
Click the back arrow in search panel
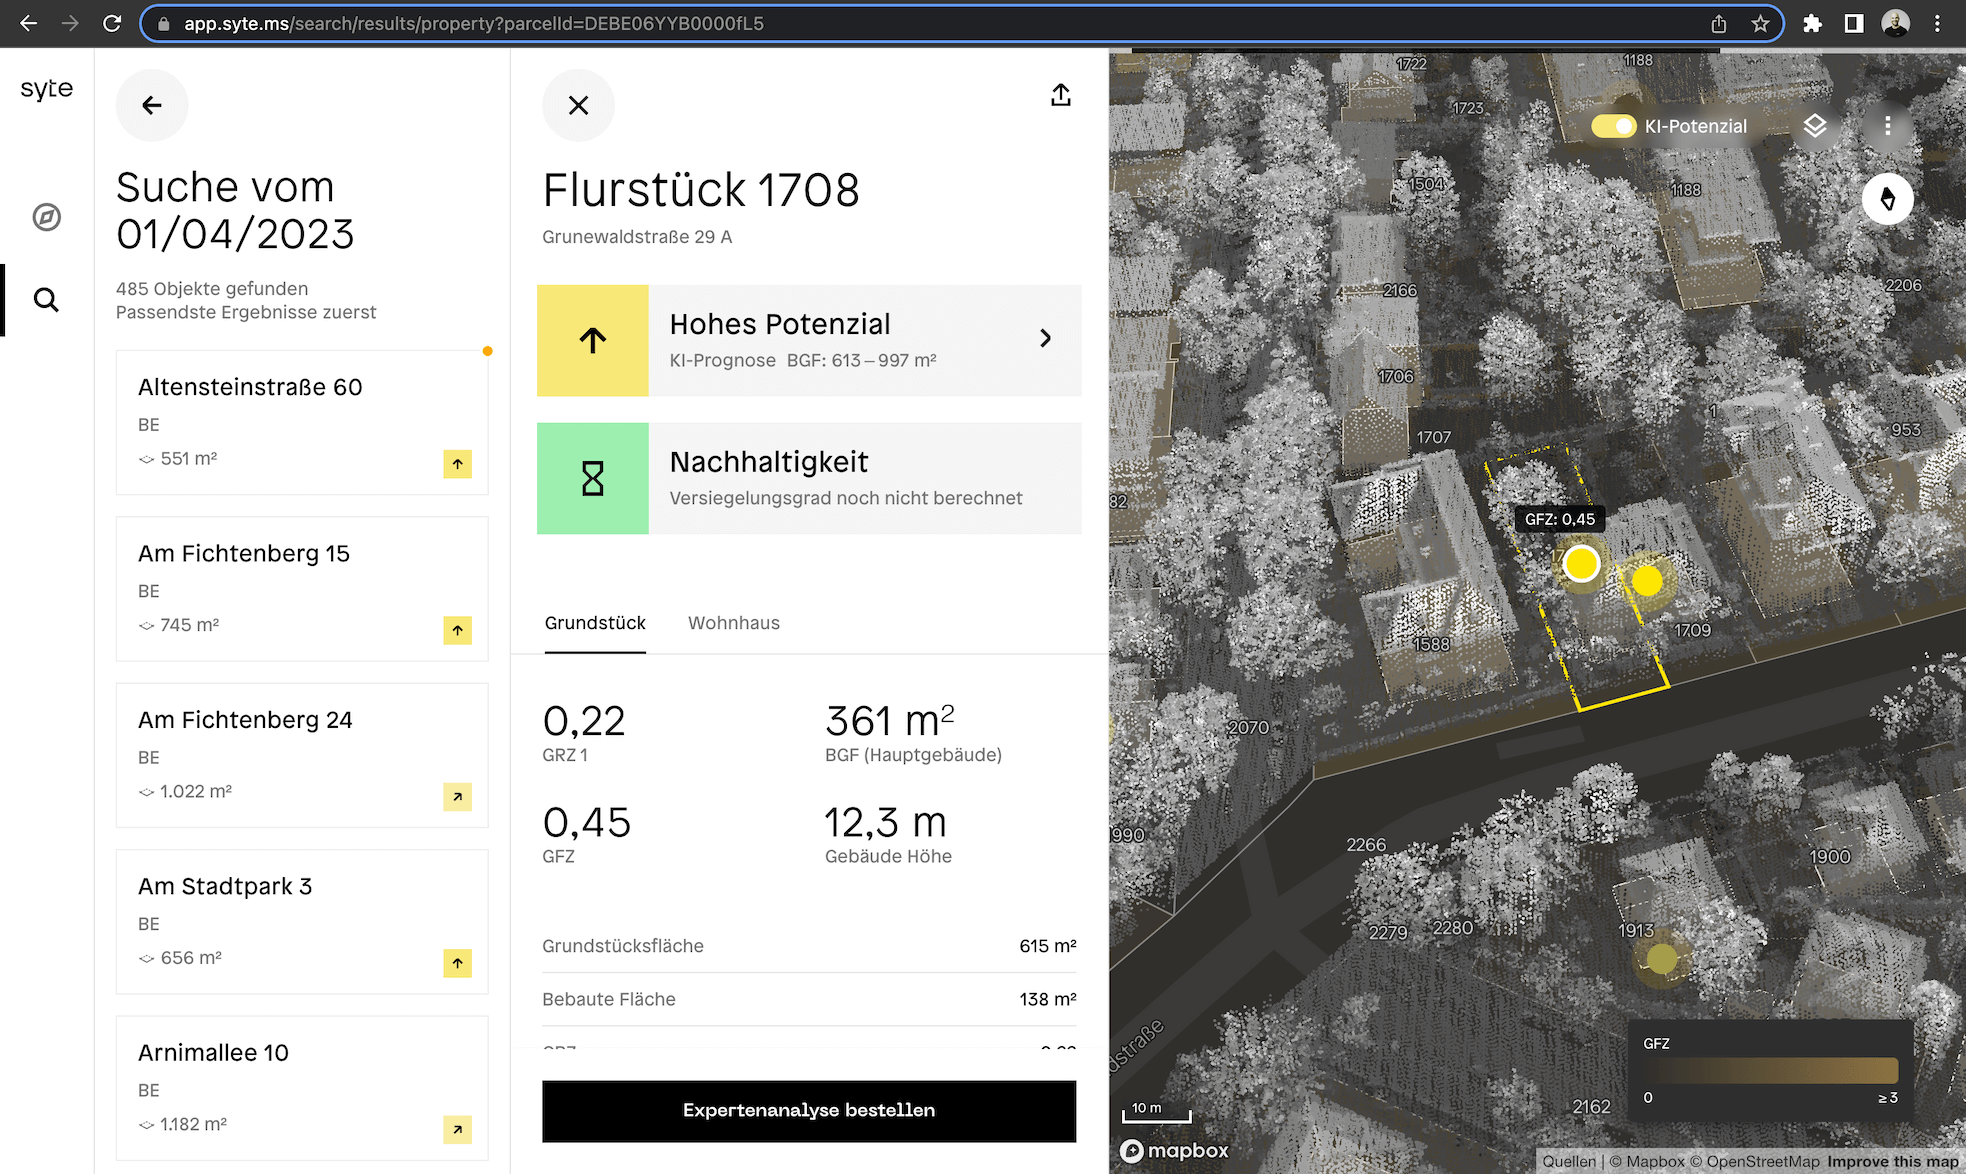(152, 105)
